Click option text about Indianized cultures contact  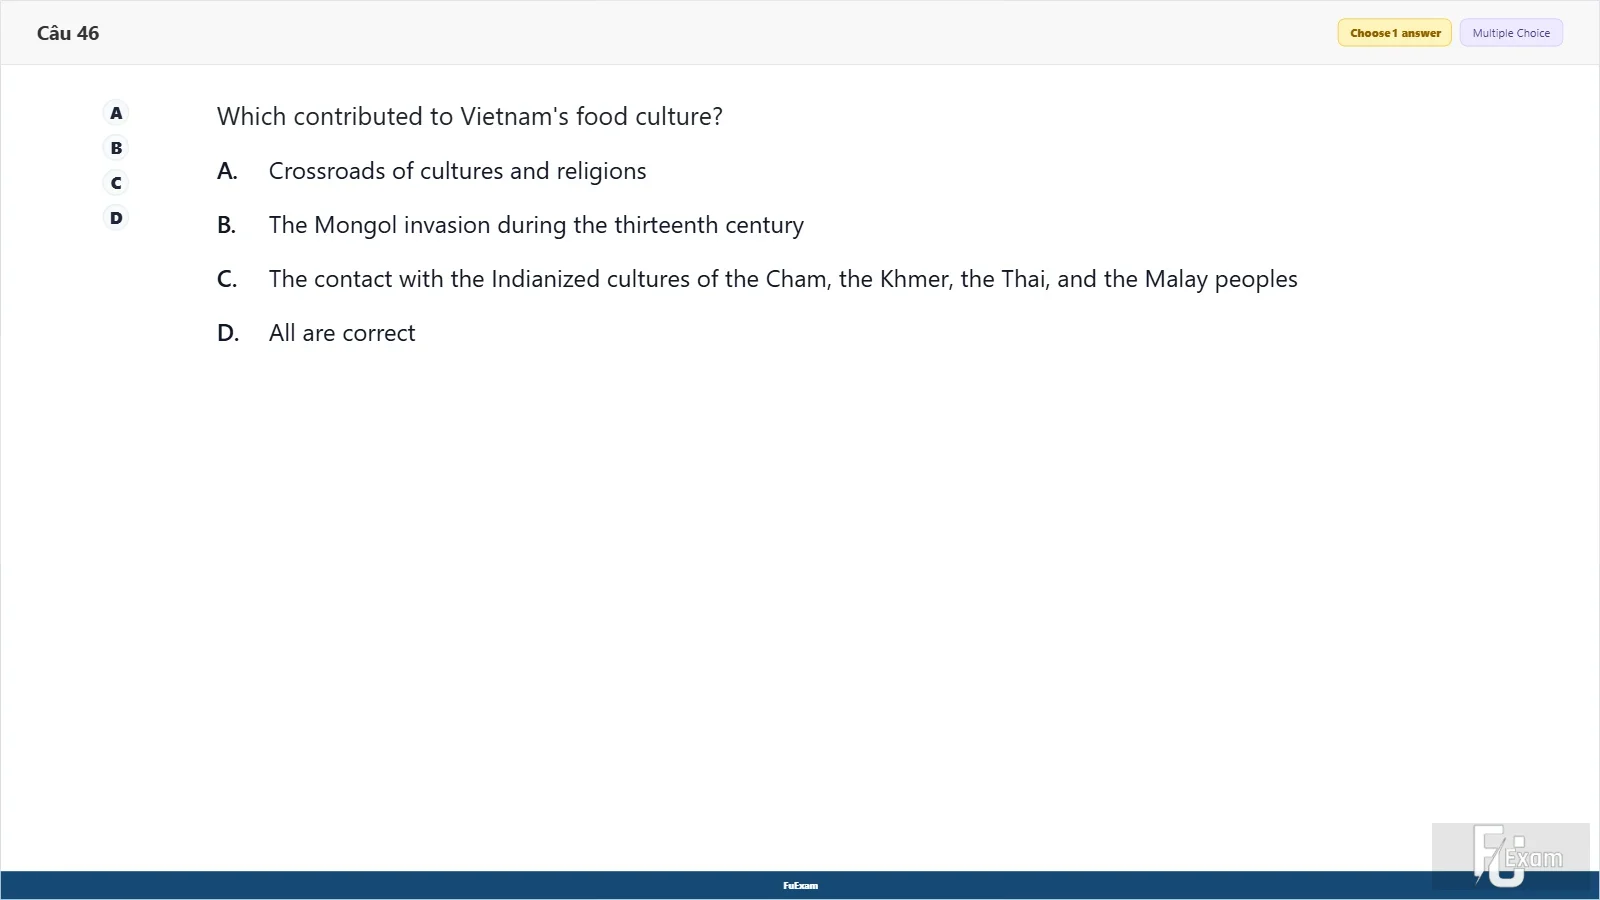tap(783, 279)
